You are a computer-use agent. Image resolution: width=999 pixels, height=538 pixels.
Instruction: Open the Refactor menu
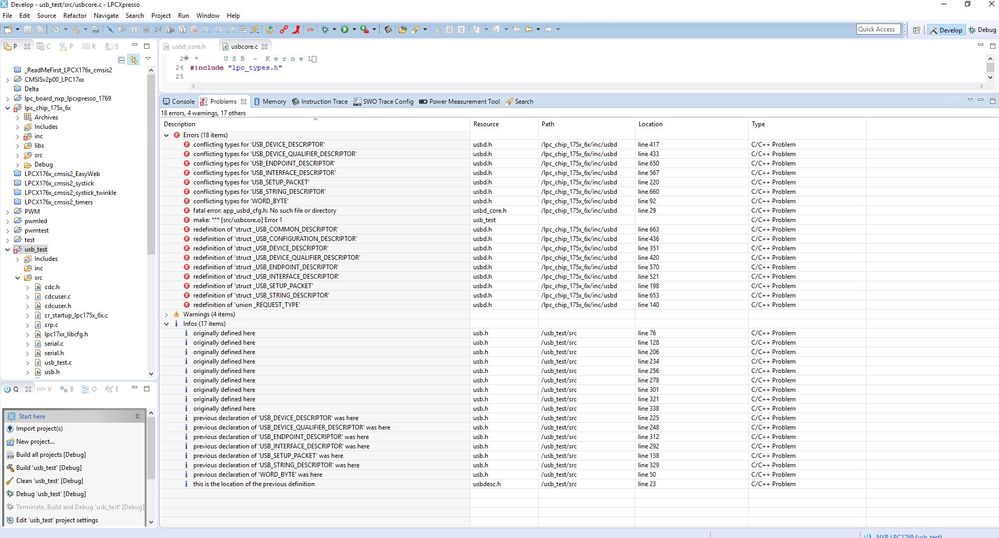[75, 15]
